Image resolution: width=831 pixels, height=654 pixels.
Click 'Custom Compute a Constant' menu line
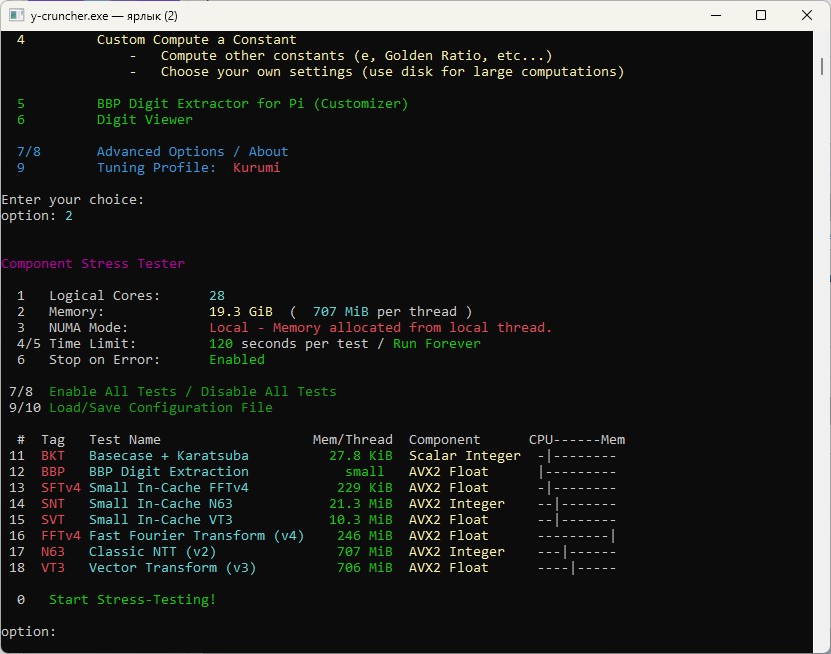(x=197, y=40)
